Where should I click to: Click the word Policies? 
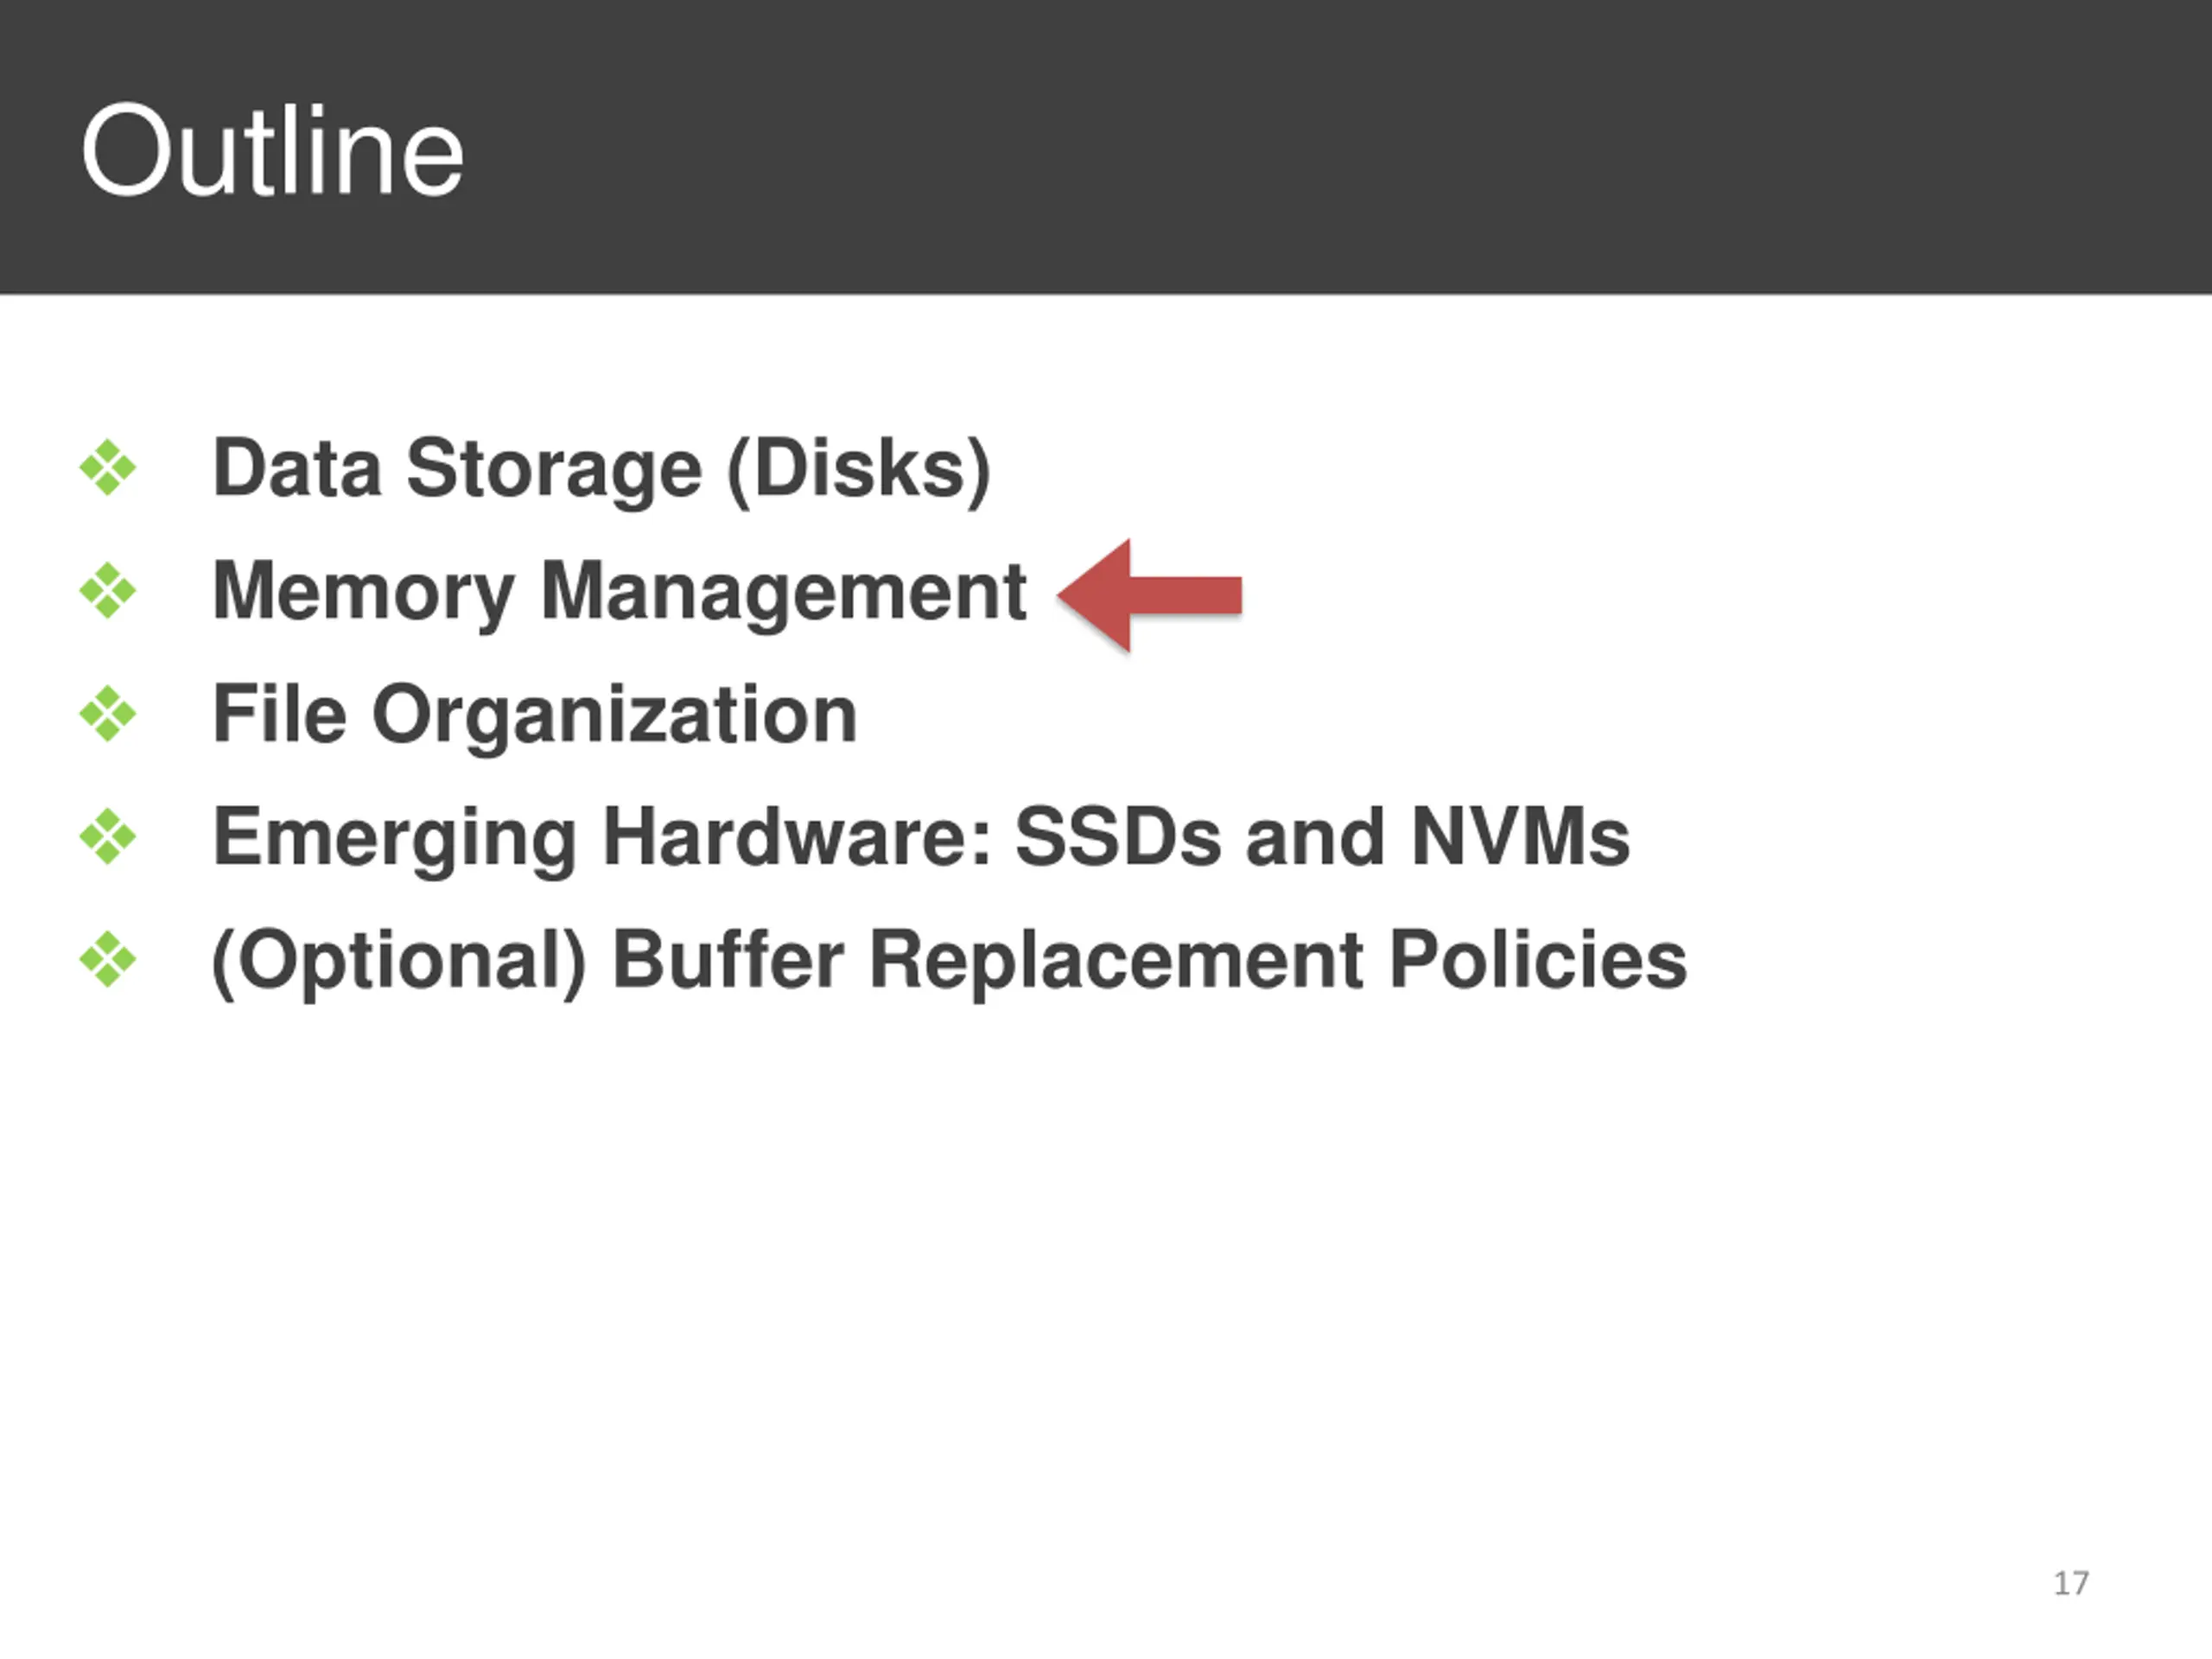tap(1538, 959)
